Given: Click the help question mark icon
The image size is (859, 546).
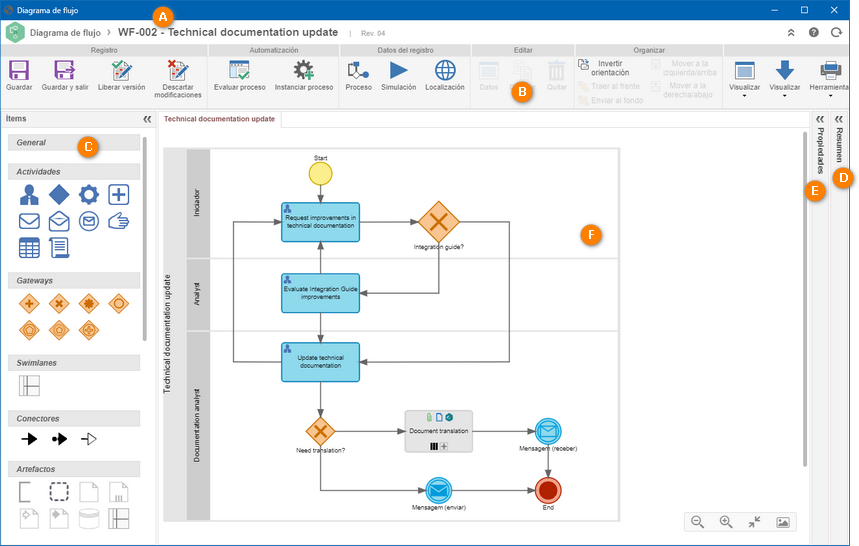Looking at the screenshot, I should click(814, 32).
